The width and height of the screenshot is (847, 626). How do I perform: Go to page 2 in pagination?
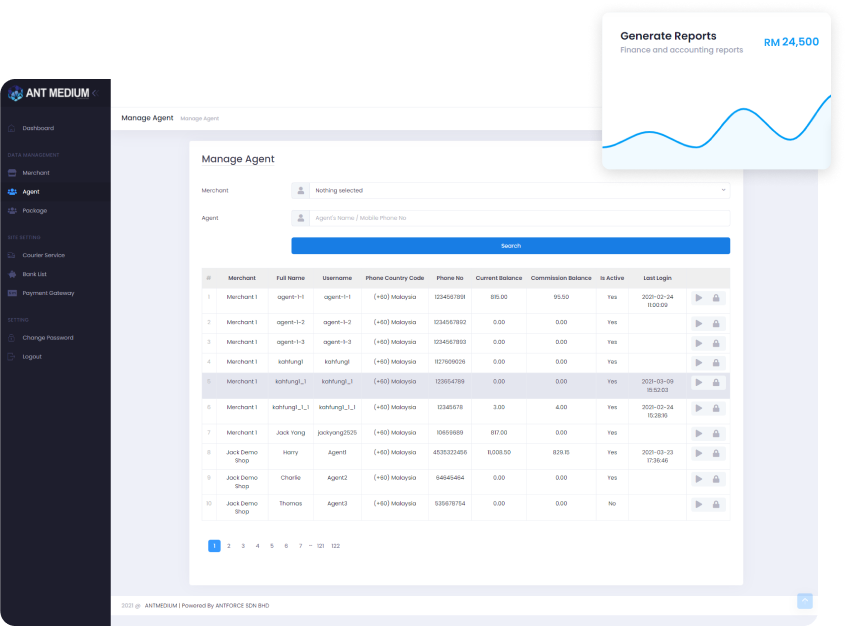[x=229, y=546]
